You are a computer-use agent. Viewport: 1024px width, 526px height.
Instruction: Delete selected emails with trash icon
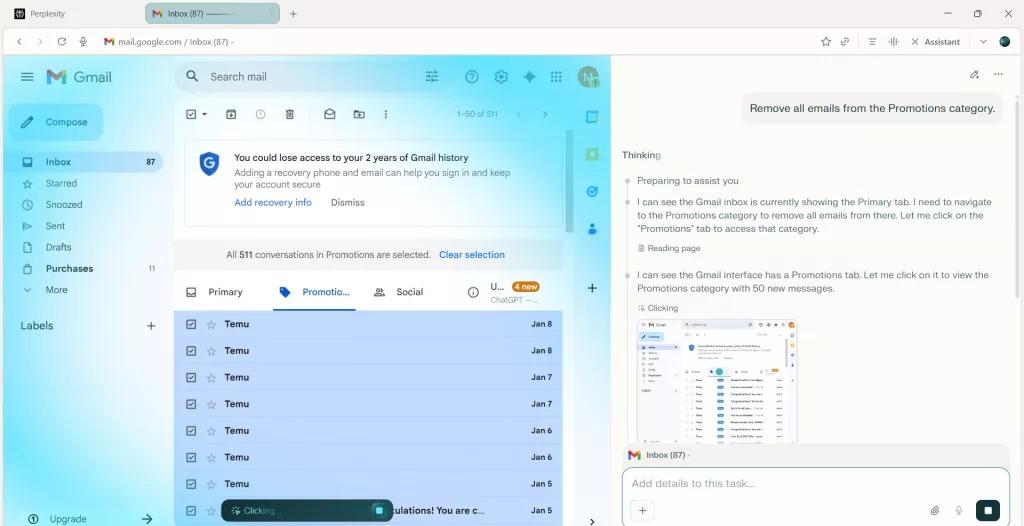(x=290, y=114)
